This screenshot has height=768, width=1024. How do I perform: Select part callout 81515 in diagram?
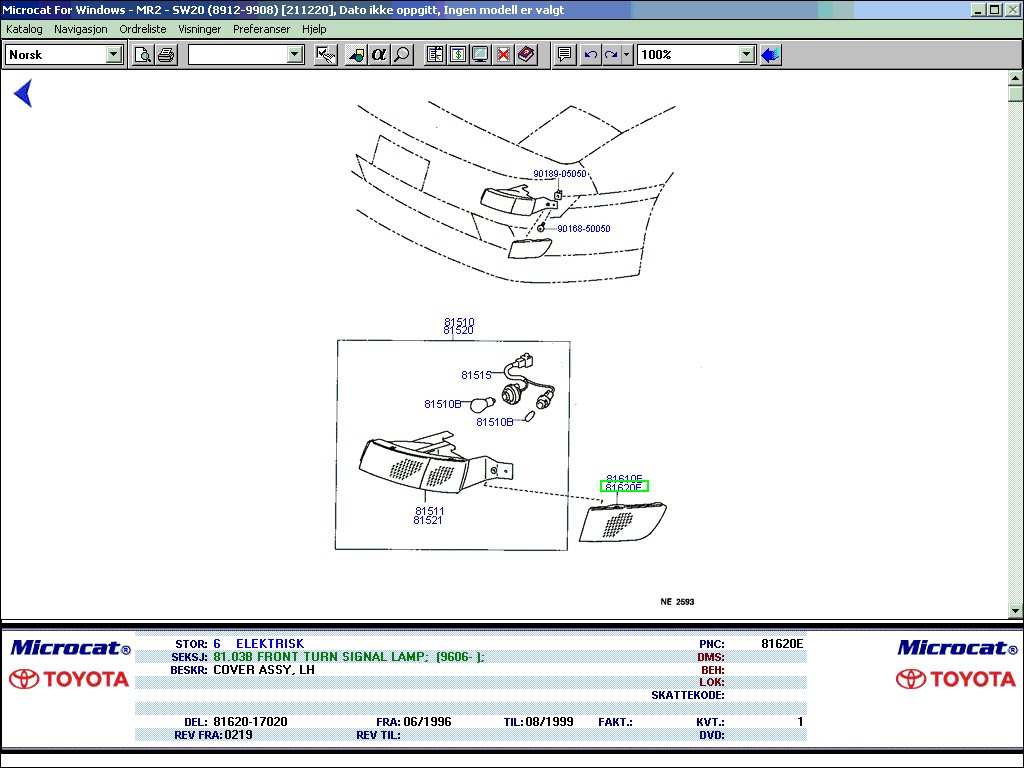click(x=476, y=375)
